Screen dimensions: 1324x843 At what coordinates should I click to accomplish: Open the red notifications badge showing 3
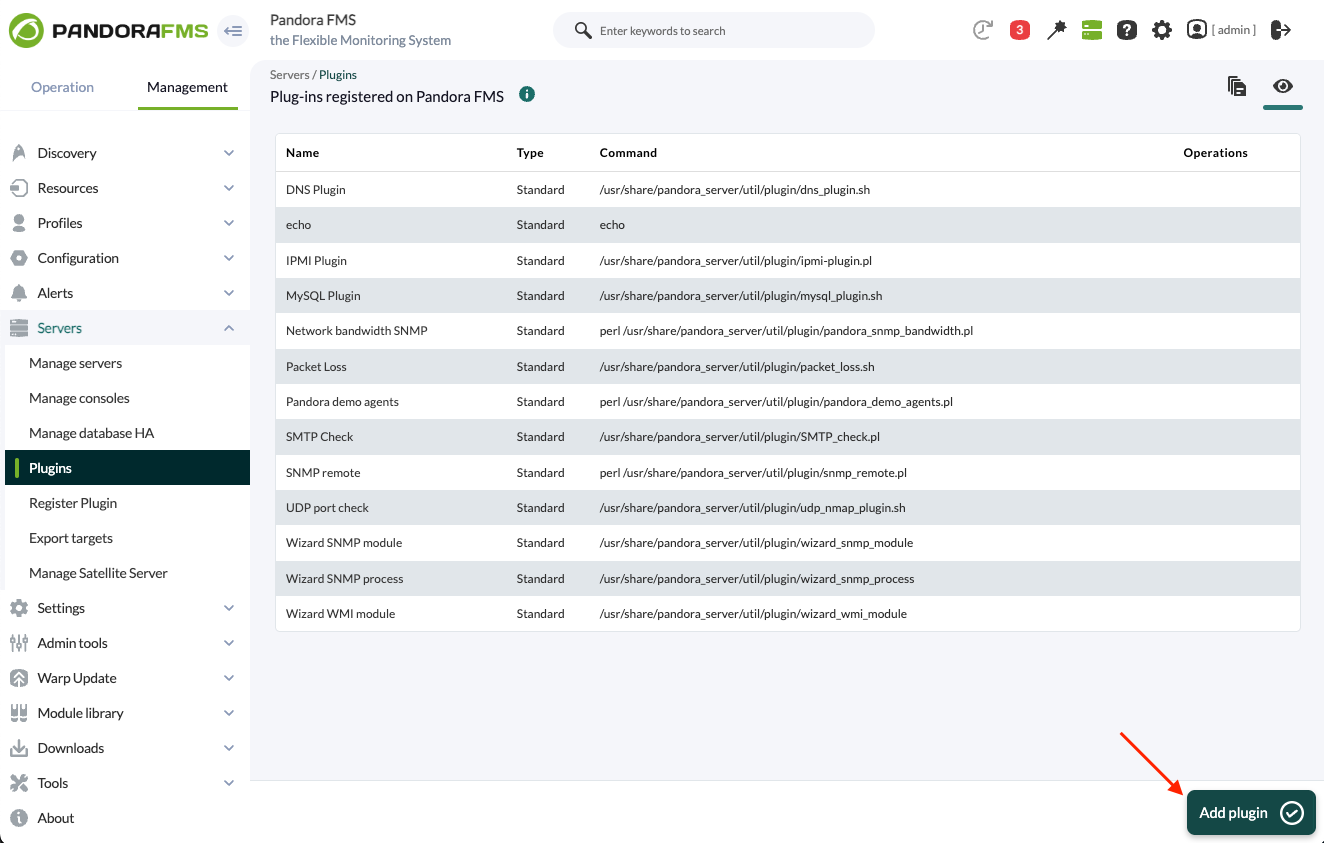tap(1019, 30)
